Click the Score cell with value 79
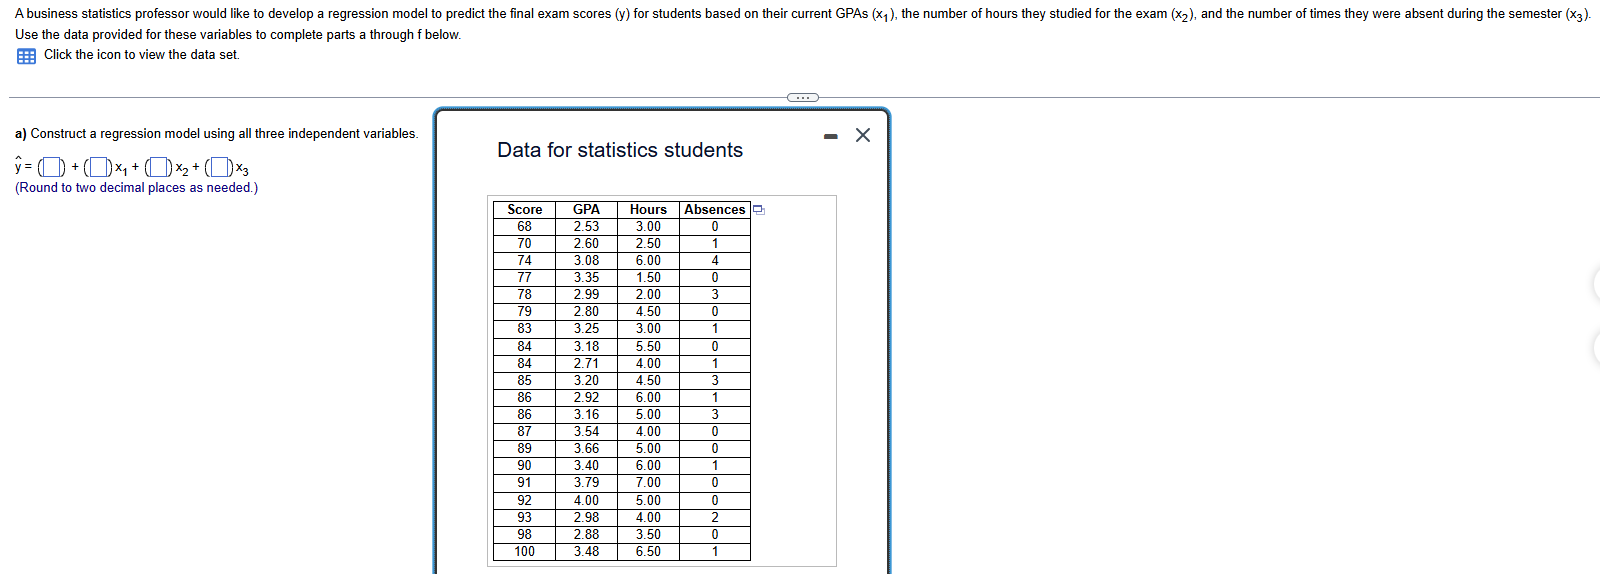 pyautogui.click(x=524, y=312)
